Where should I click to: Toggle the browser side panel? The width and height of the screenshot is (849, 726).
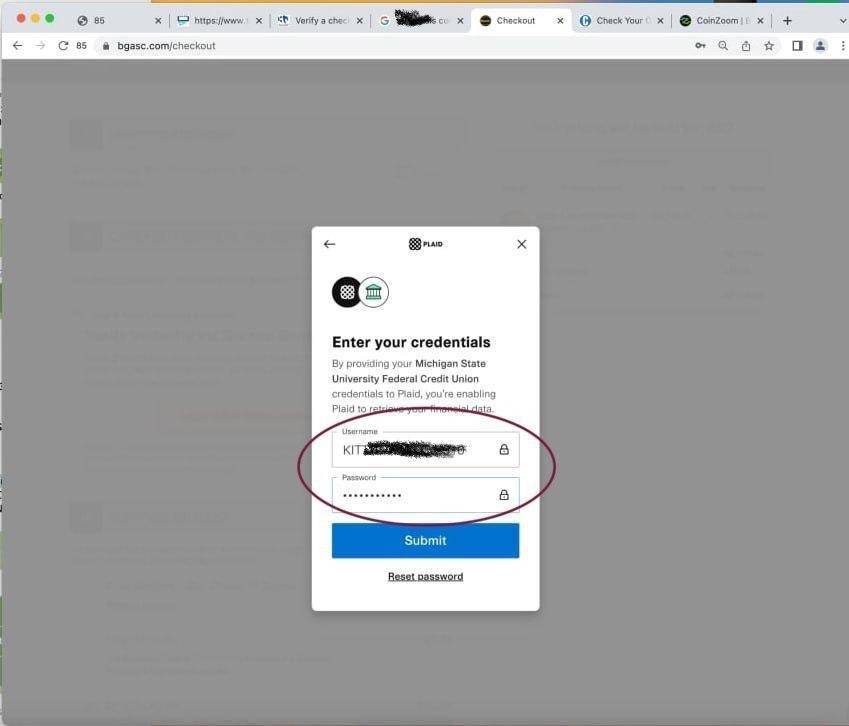point(797,46)
